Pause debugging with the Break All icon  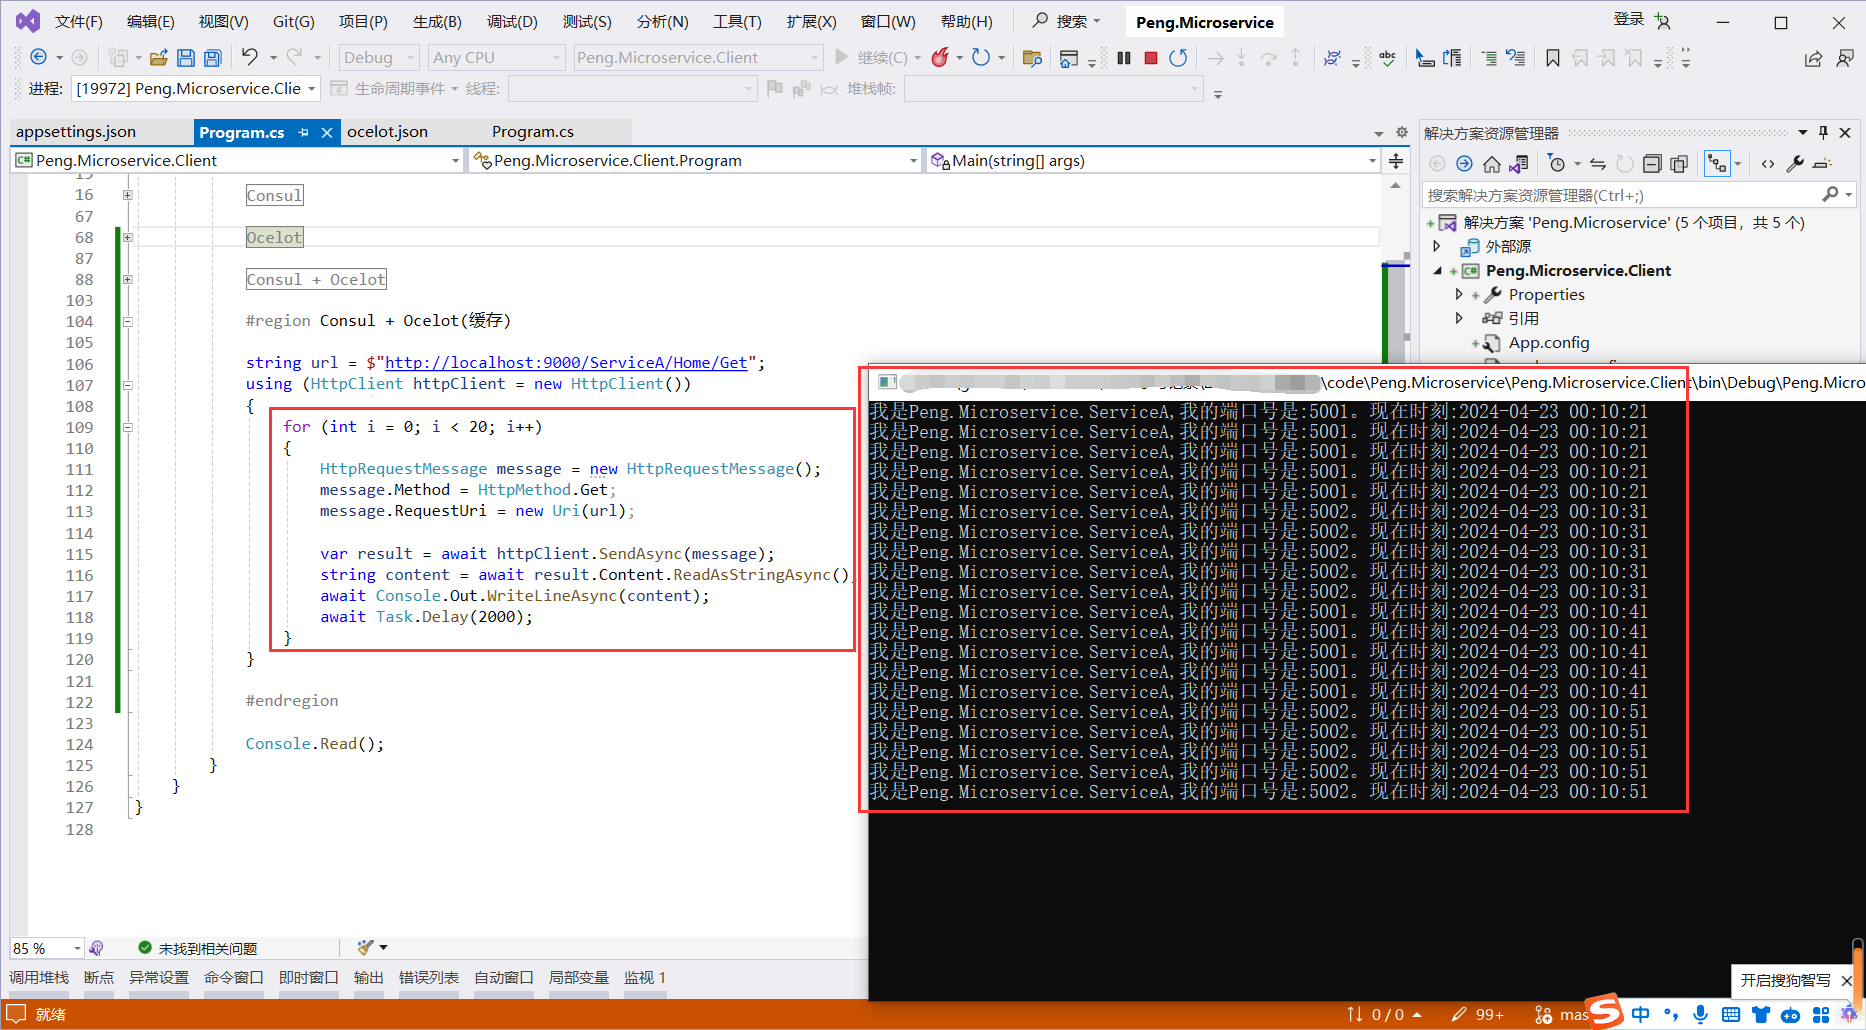tap(1124, 58)
